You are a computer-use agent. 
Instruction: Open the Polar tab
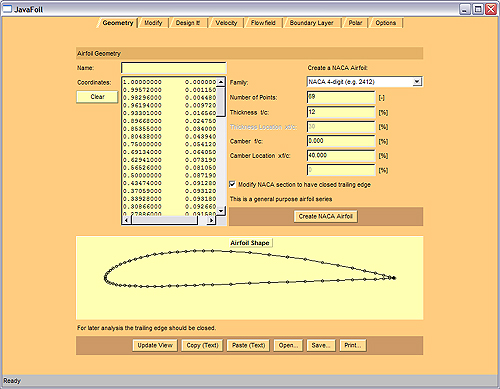pos(355,23)
